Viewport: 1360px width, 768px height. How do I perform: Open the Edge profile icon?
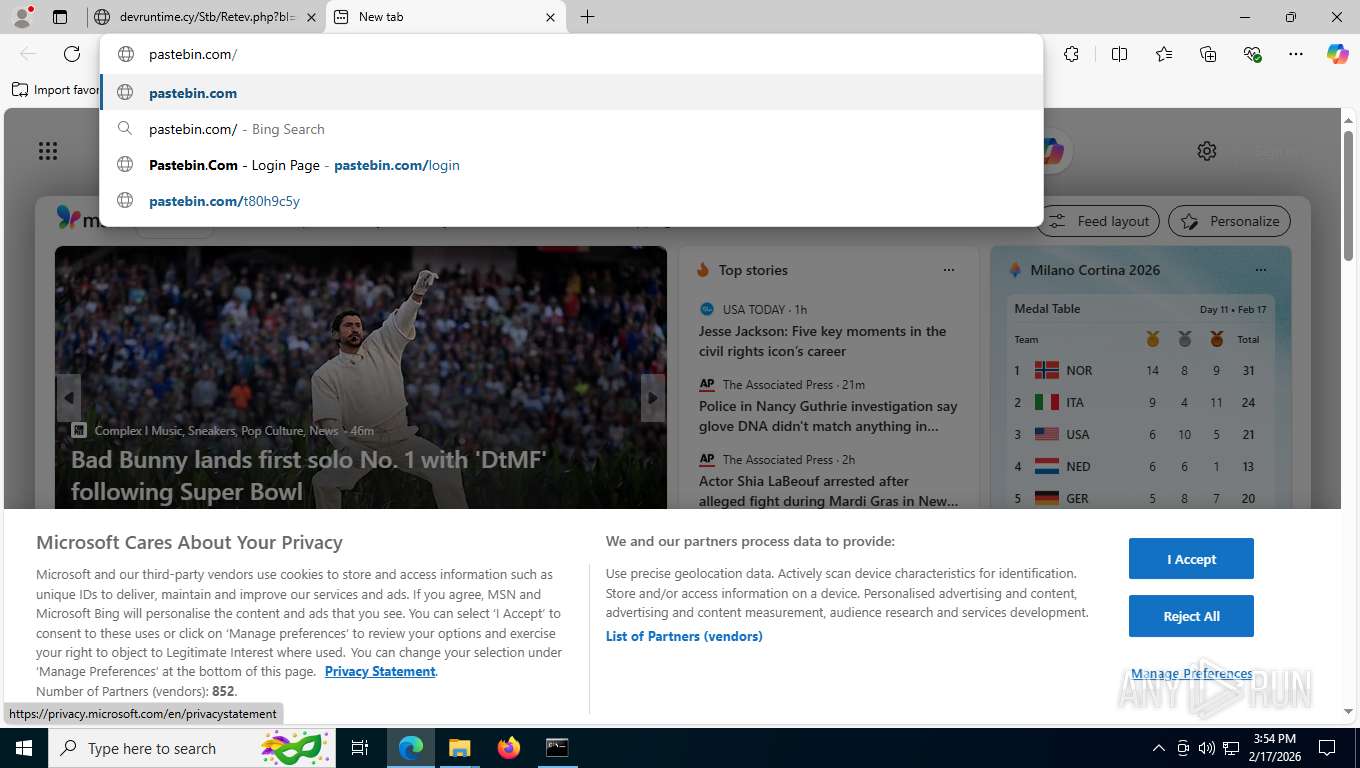pos(21,17)
